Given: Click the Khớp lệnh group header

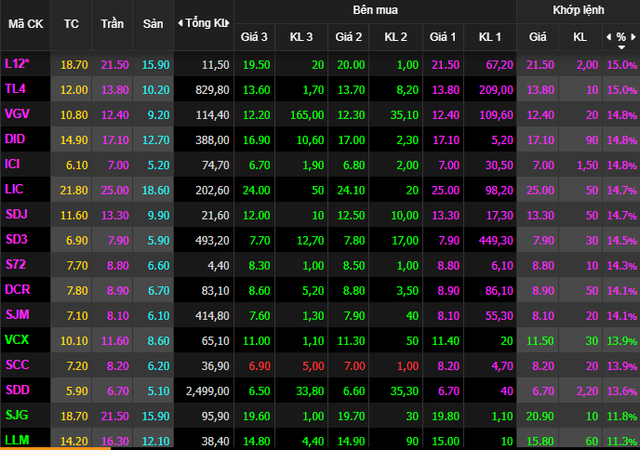Looking at the screenshot, I should pyautogui.click(x=578, y=10).
